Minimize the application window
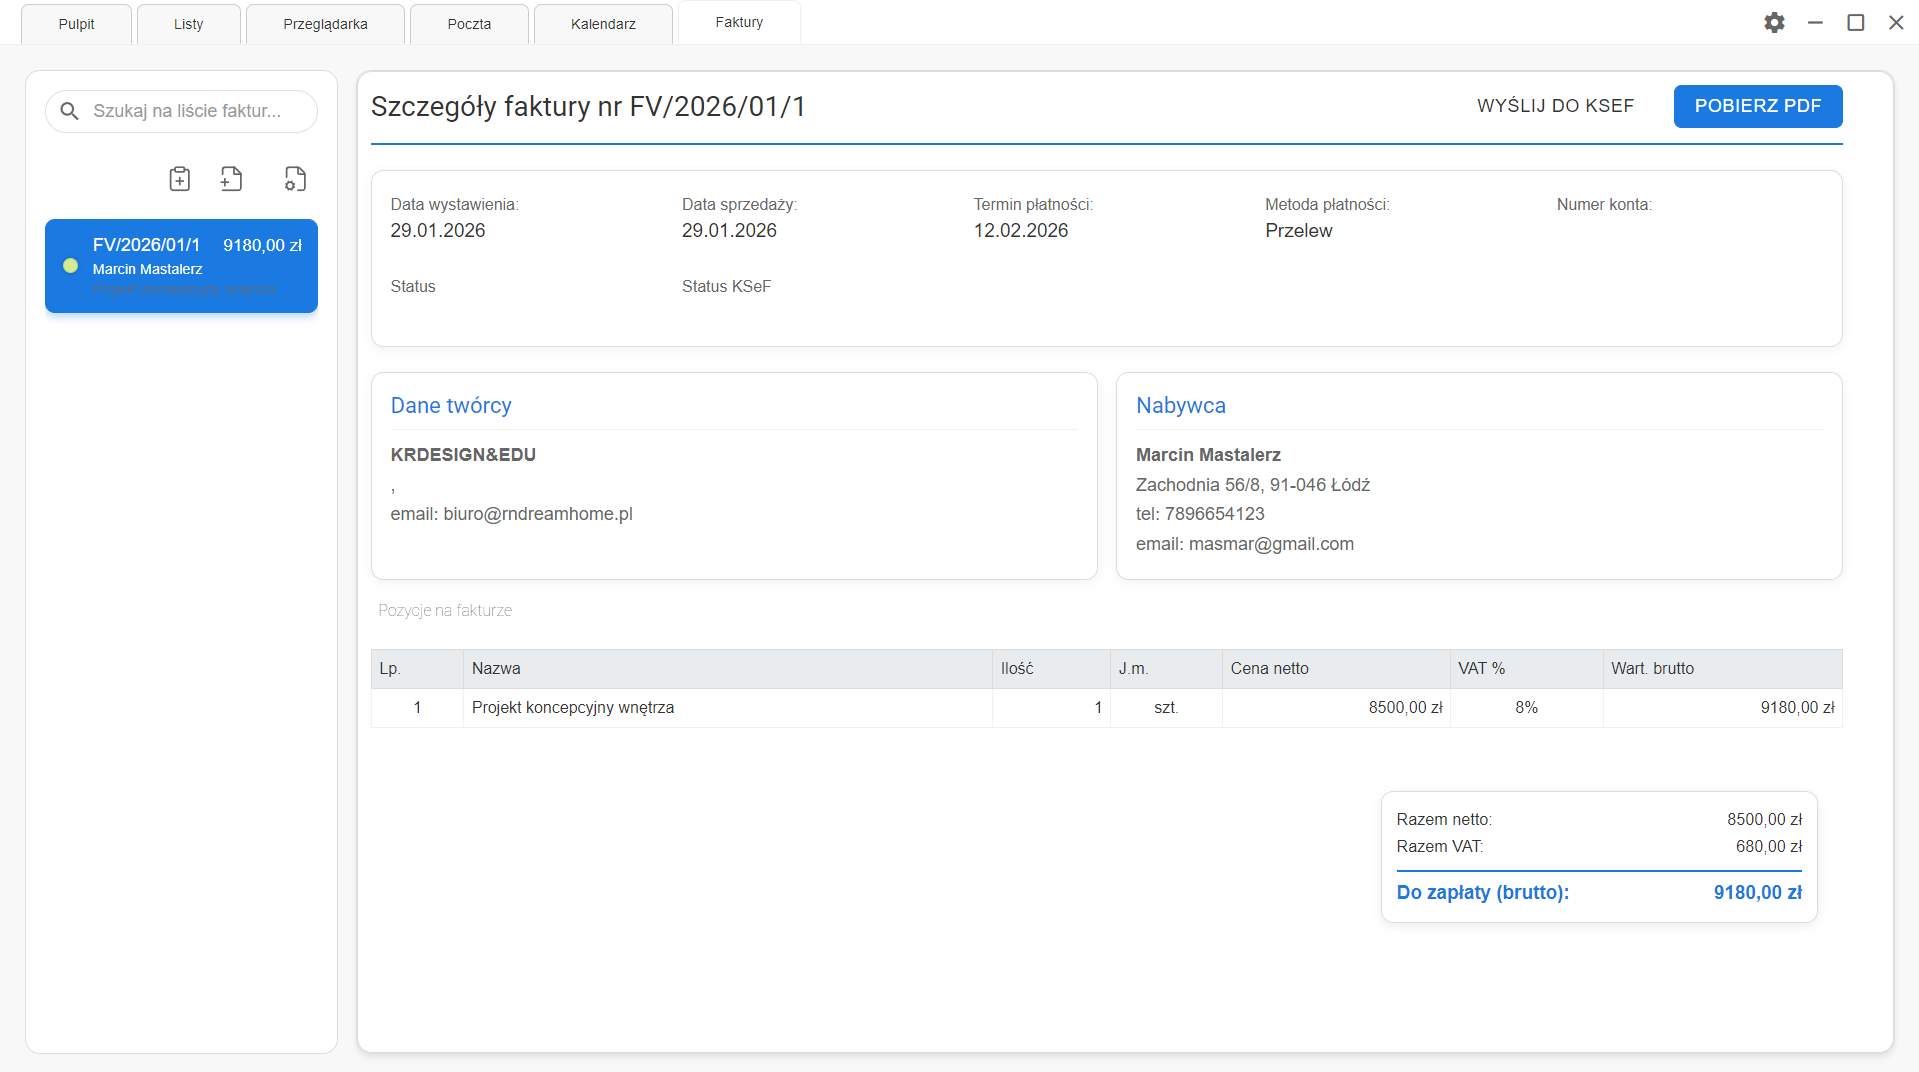The height and width of the screenshot is (1072, 1919). (x=1815, y=23)
